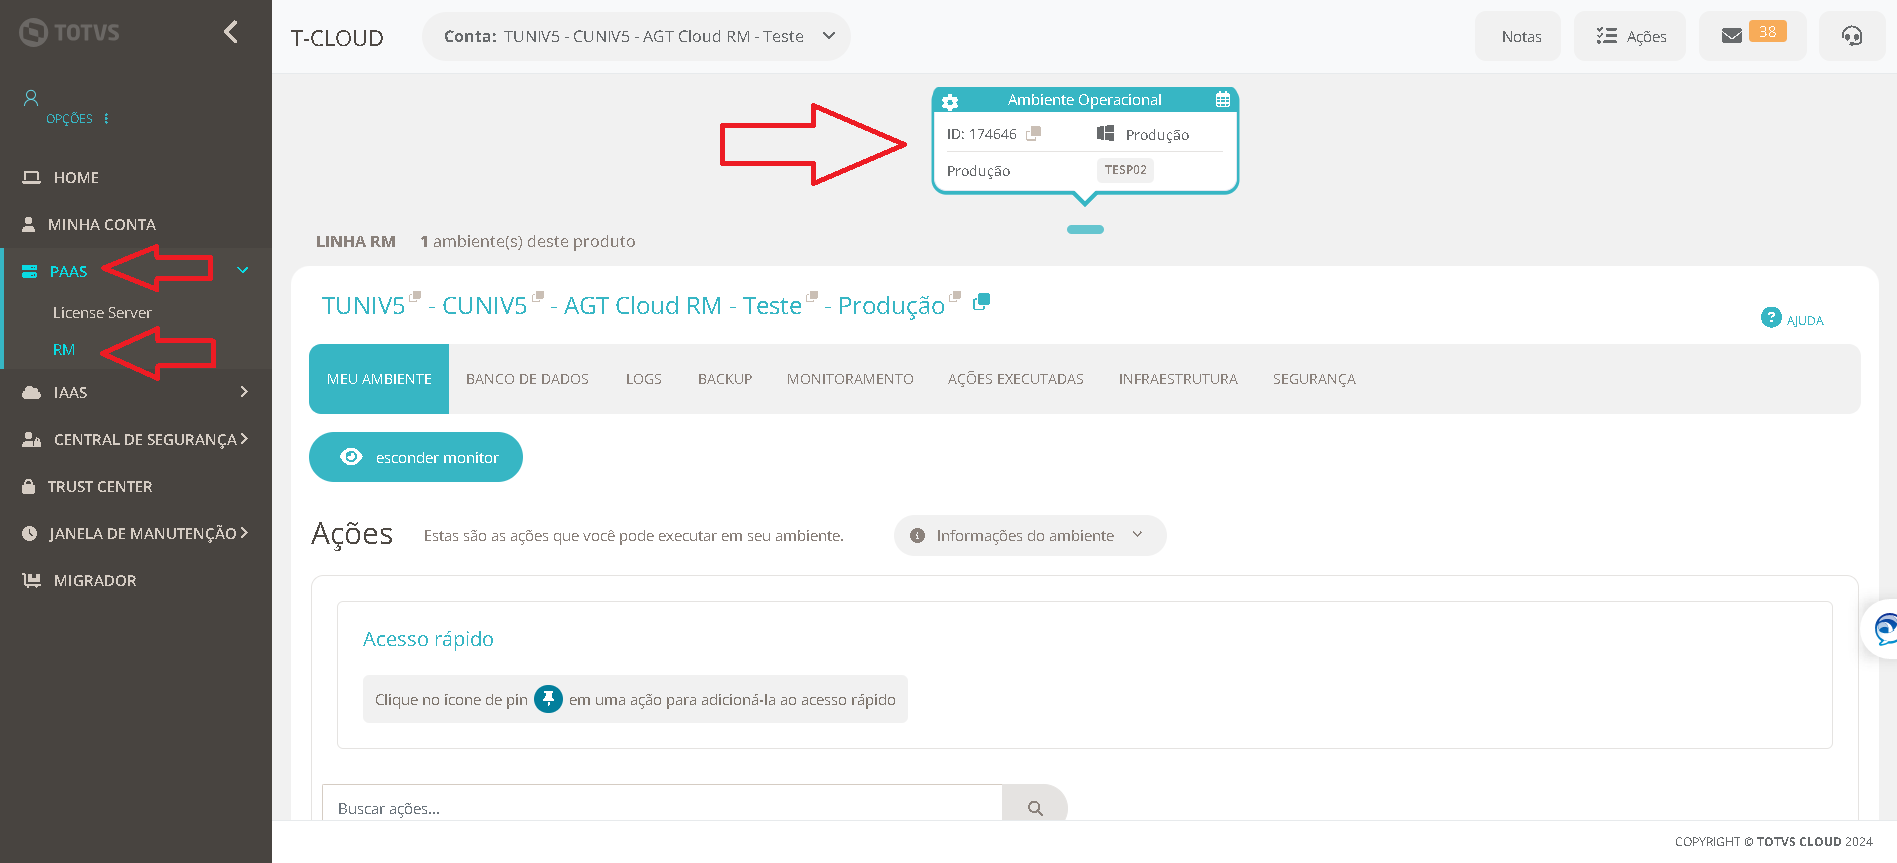The image size is (1897, 863).
Task: Open the Ações button in top bar
Action: point(1630,36)
